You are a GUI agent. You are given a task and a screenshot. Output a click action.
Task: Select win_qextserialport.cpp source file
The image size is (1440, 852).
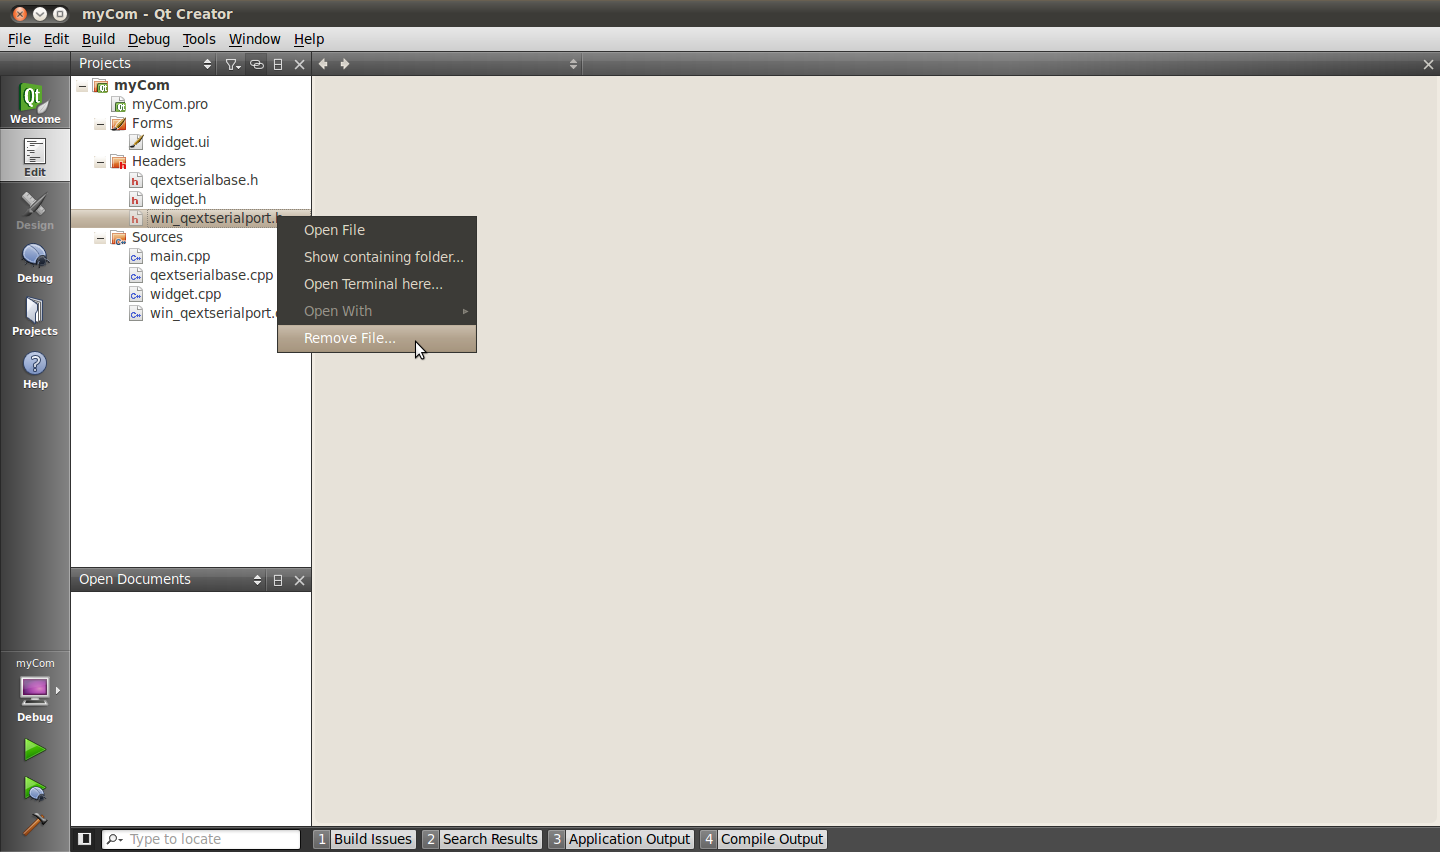coord(213,313)
